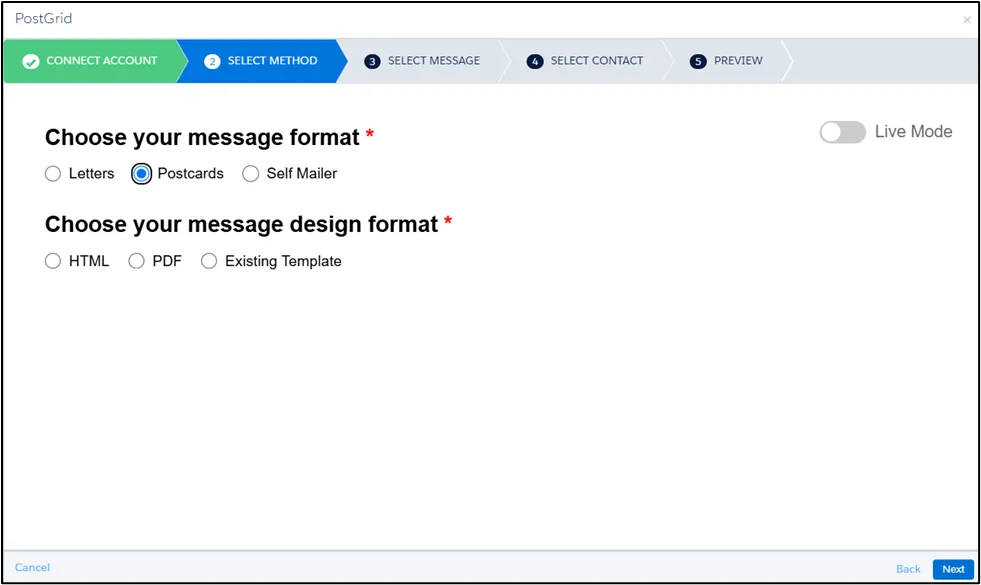Screen dimensions: 981x585
Task: Choose the PDF design format option
Action: (x=137, y=262)
